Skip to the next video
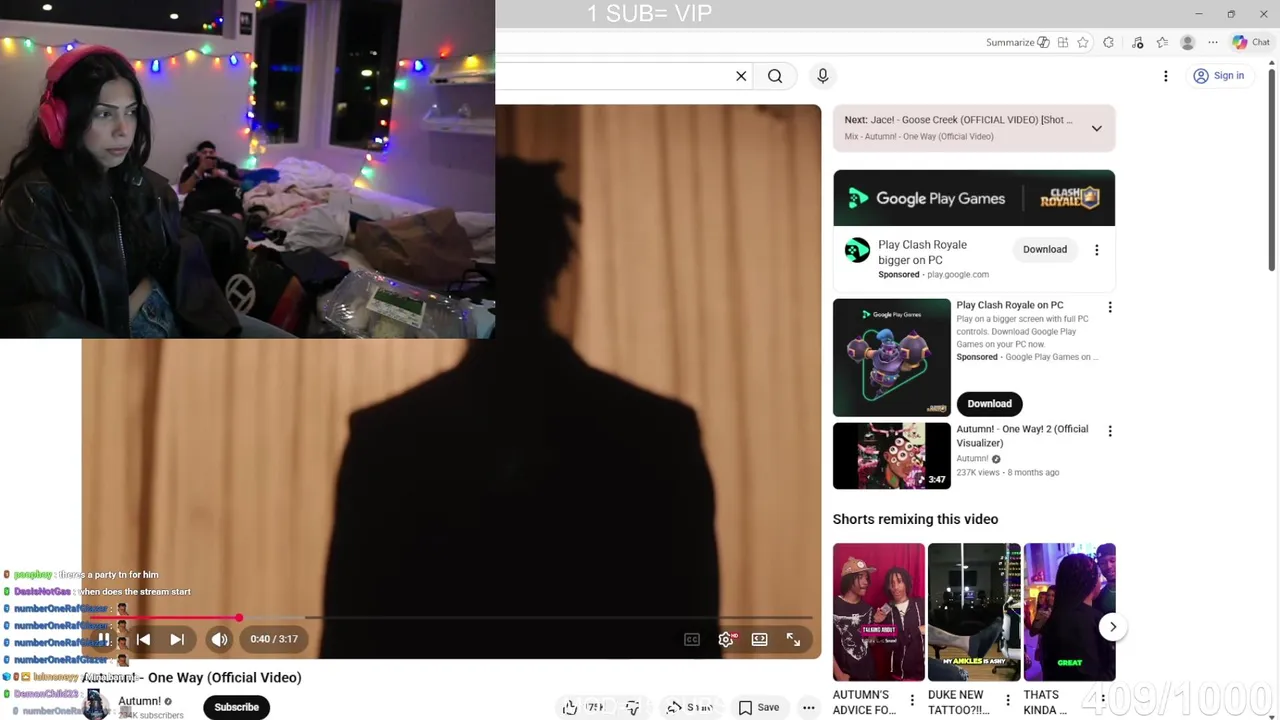Viewport: 1280px width, 720px height. [x=177, y=639]
